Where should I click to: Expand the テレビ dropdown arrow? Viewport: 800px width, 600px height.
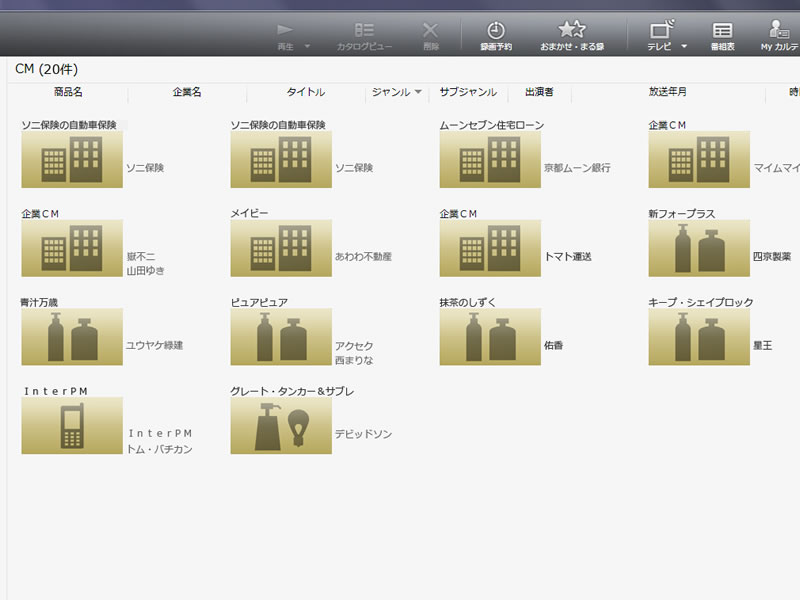(x=684, y=46)
